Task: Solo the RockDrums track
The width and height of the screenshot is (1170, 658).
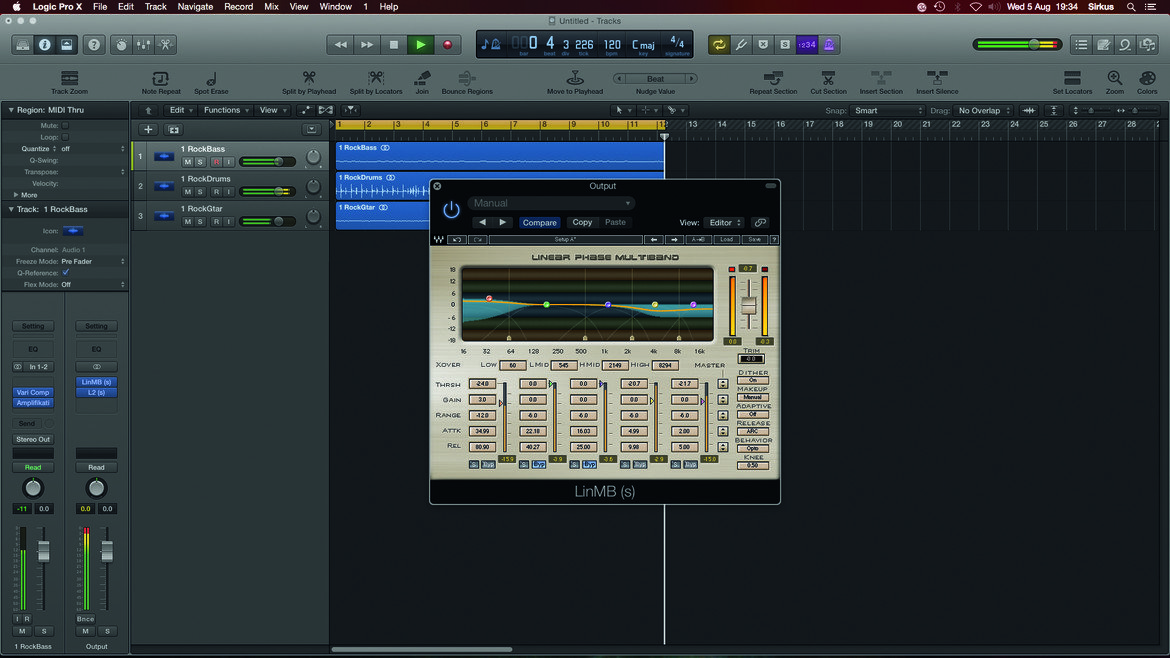Action: (200, 192)
